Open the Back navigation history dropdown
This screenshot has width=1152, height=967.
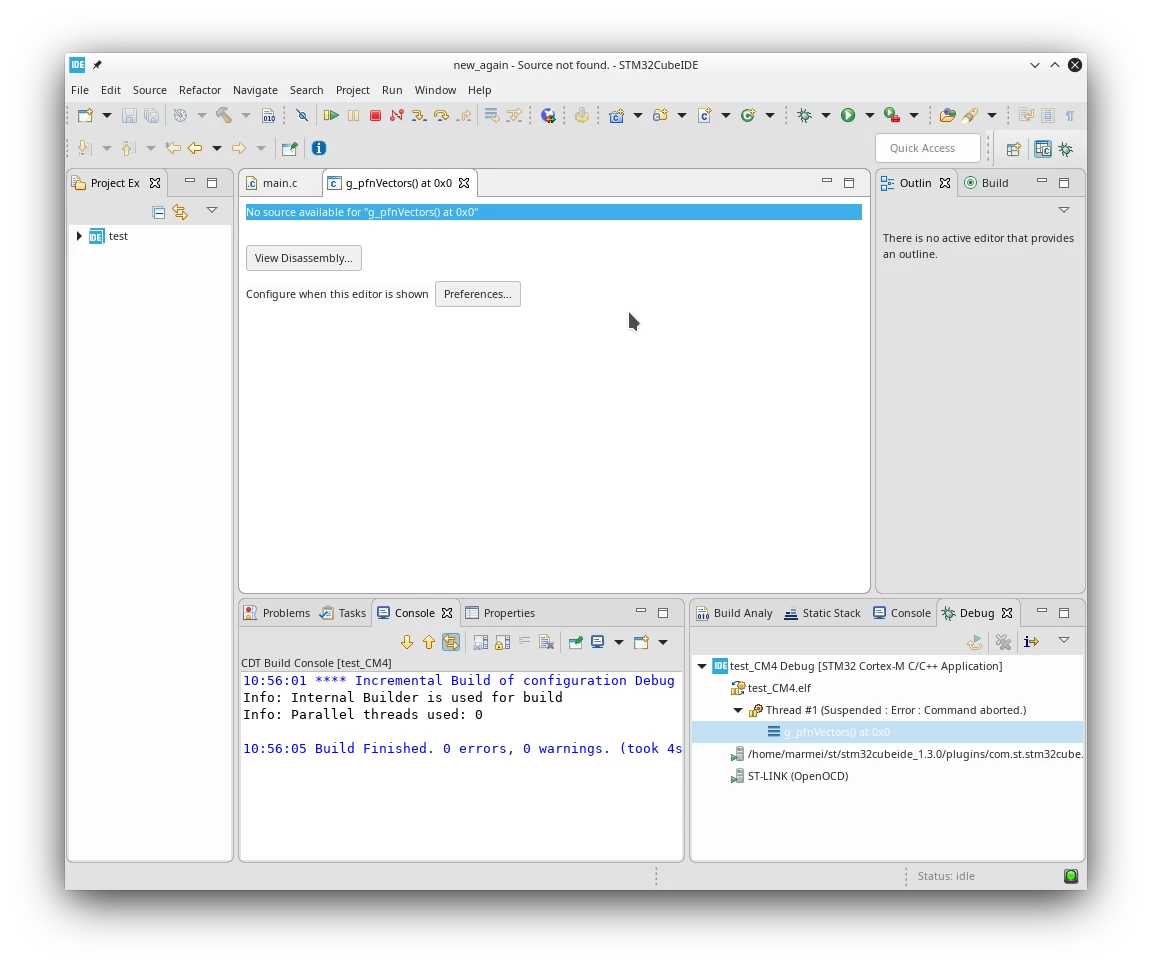point(217,148)
